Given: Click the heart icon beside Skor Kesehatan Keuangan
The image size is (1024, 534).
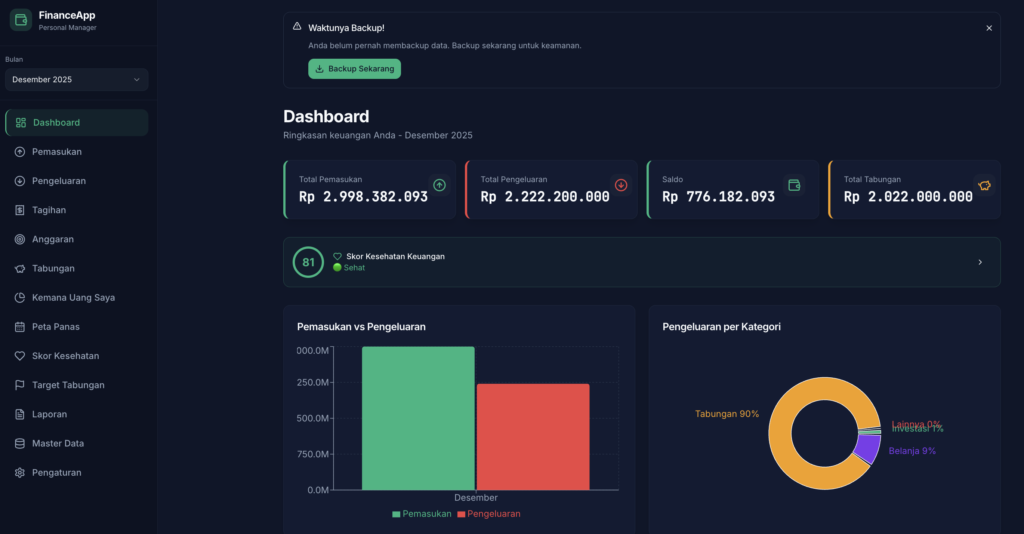Looking at the screenshot, I should pos(338,256).
